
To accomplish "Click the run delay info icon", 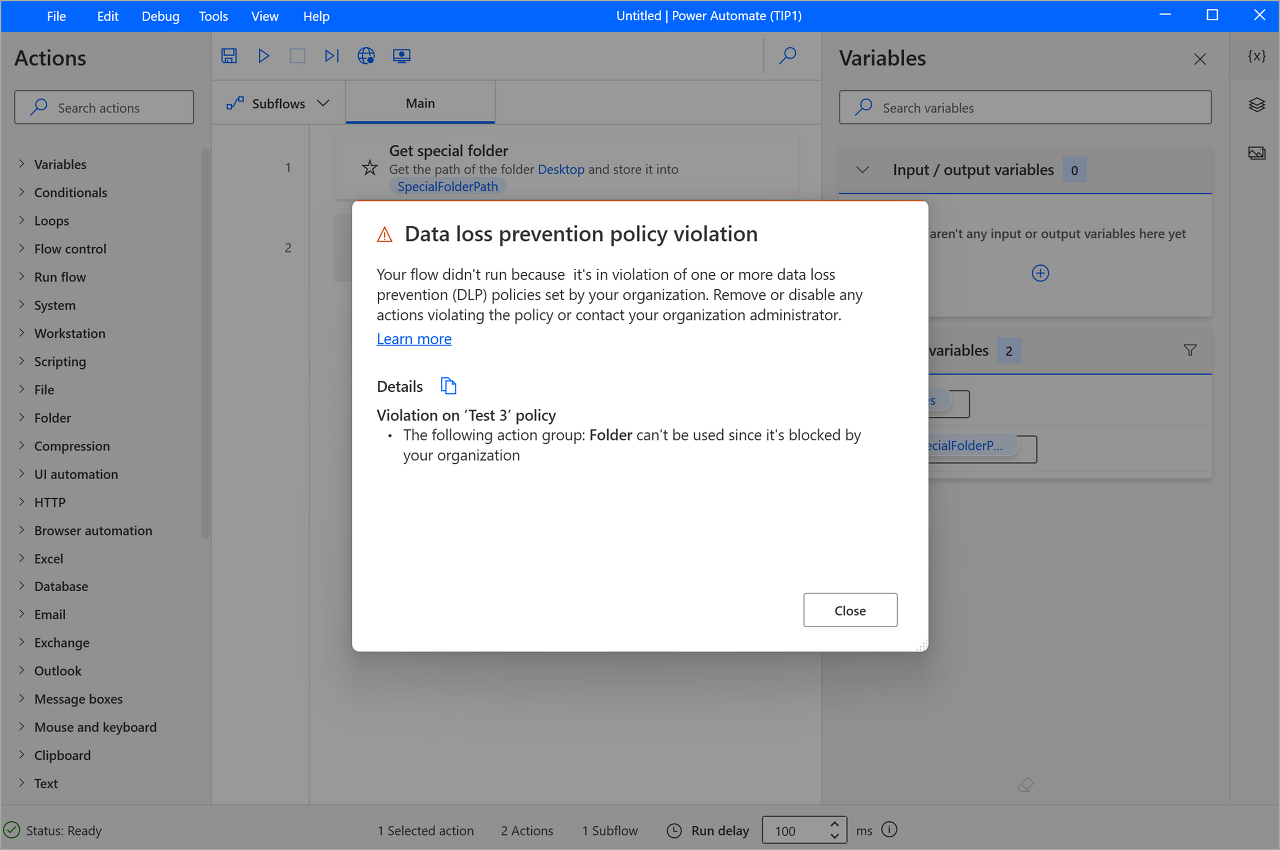I will pyautogui.click(x=889, y=829).
